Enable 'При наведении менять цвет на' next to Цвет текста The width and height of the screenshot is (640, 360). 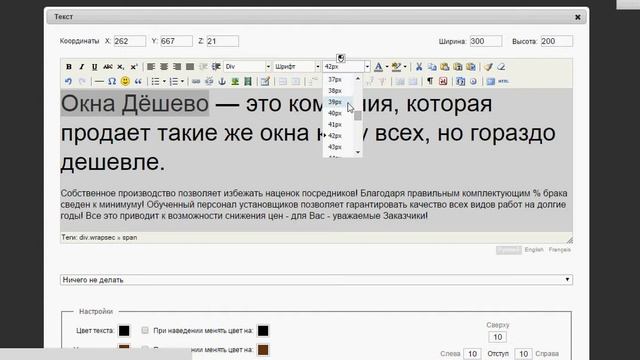[x=145, y=330]
